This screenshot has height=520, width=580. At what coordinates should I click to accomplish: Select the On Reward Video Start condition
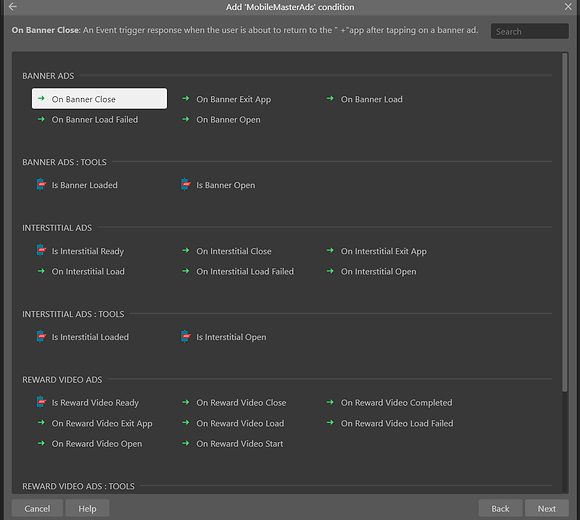pos(240,443)
